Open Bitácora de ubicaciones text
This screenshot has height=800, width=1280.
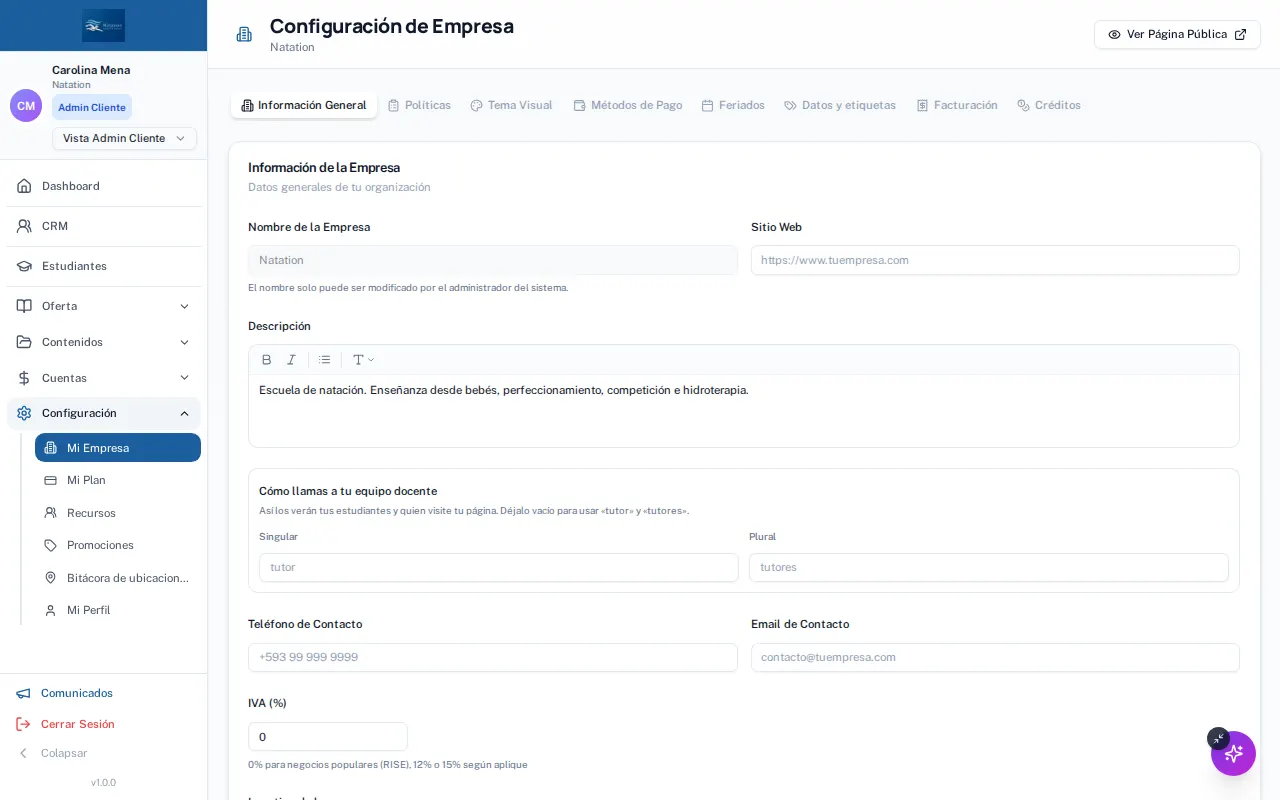pyautogui.click(x=128, y=578)
